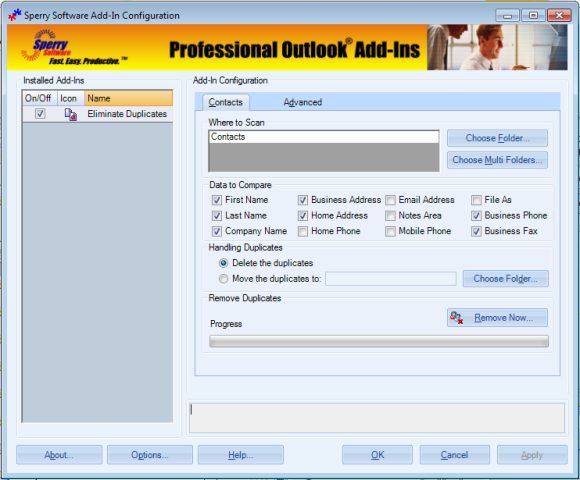Click the move duplicates folder field
The image size is (580, 480).
(x=391, y=278)
